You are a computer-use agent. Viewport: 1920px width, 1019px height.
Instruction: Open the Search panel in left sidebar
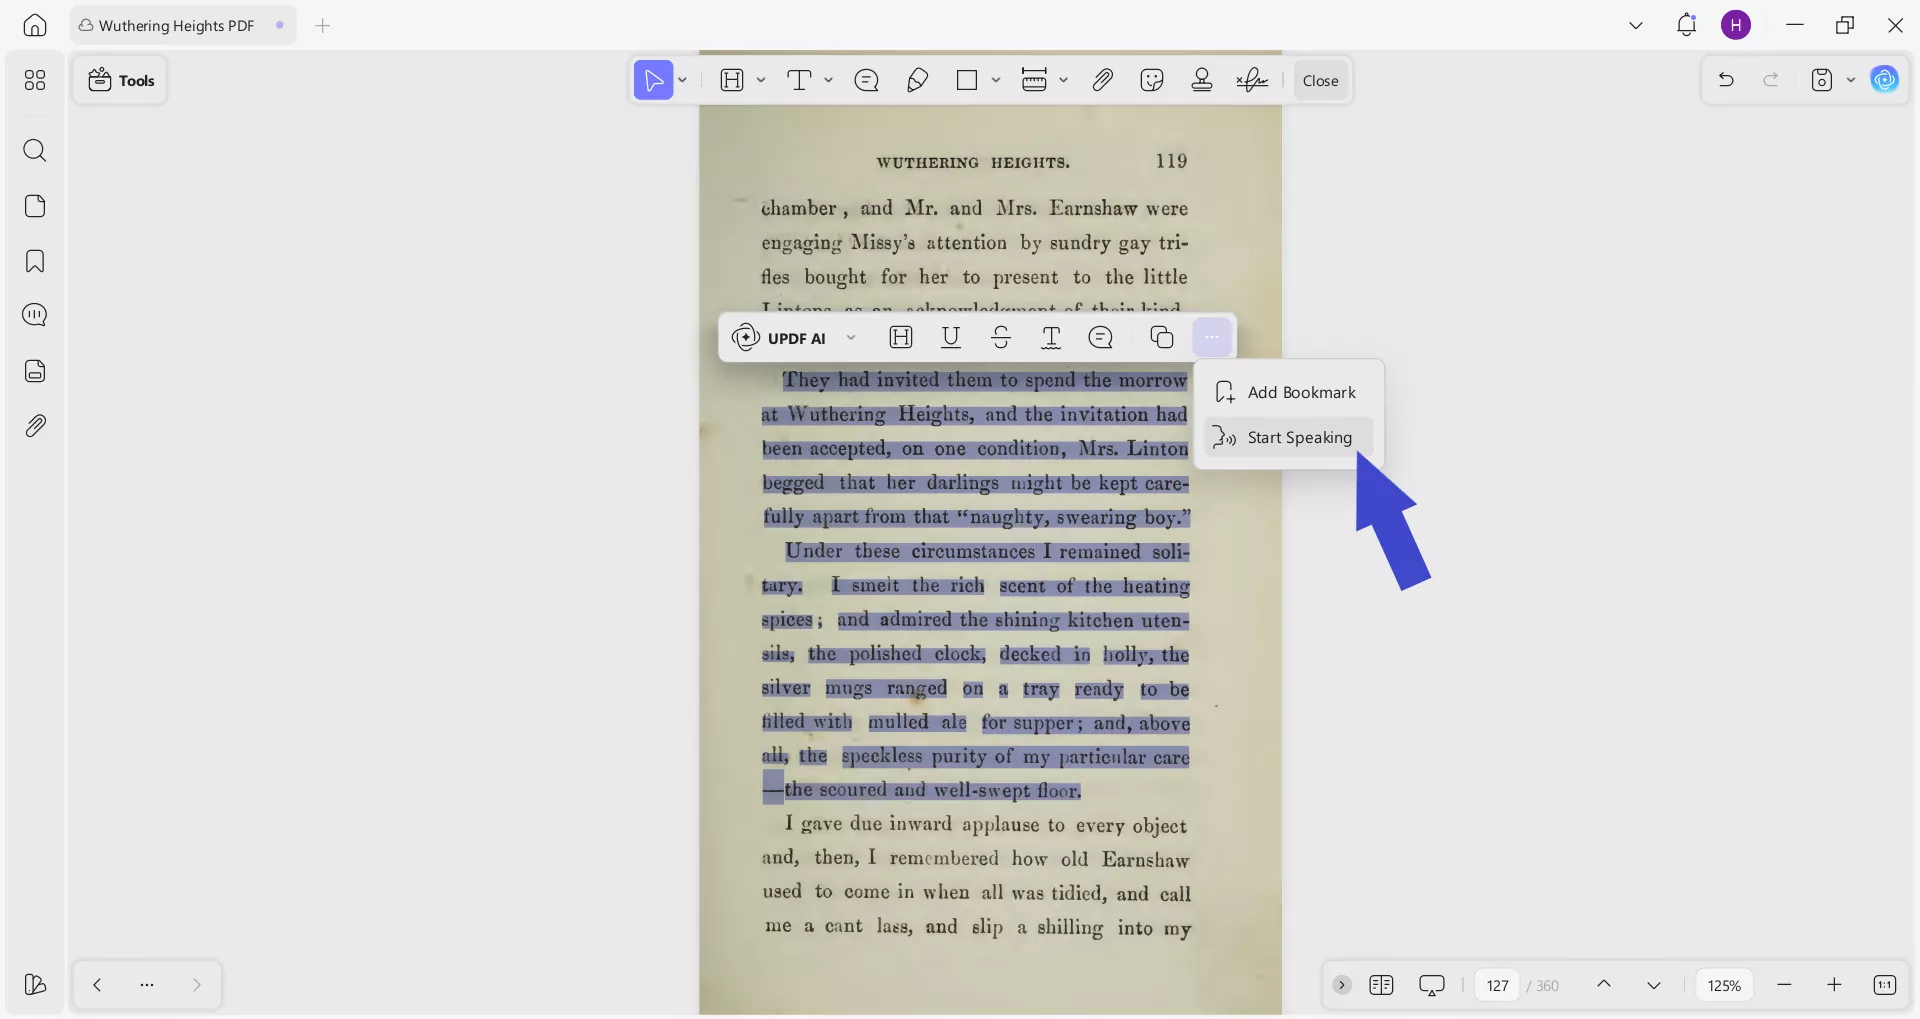pos(35,150)
